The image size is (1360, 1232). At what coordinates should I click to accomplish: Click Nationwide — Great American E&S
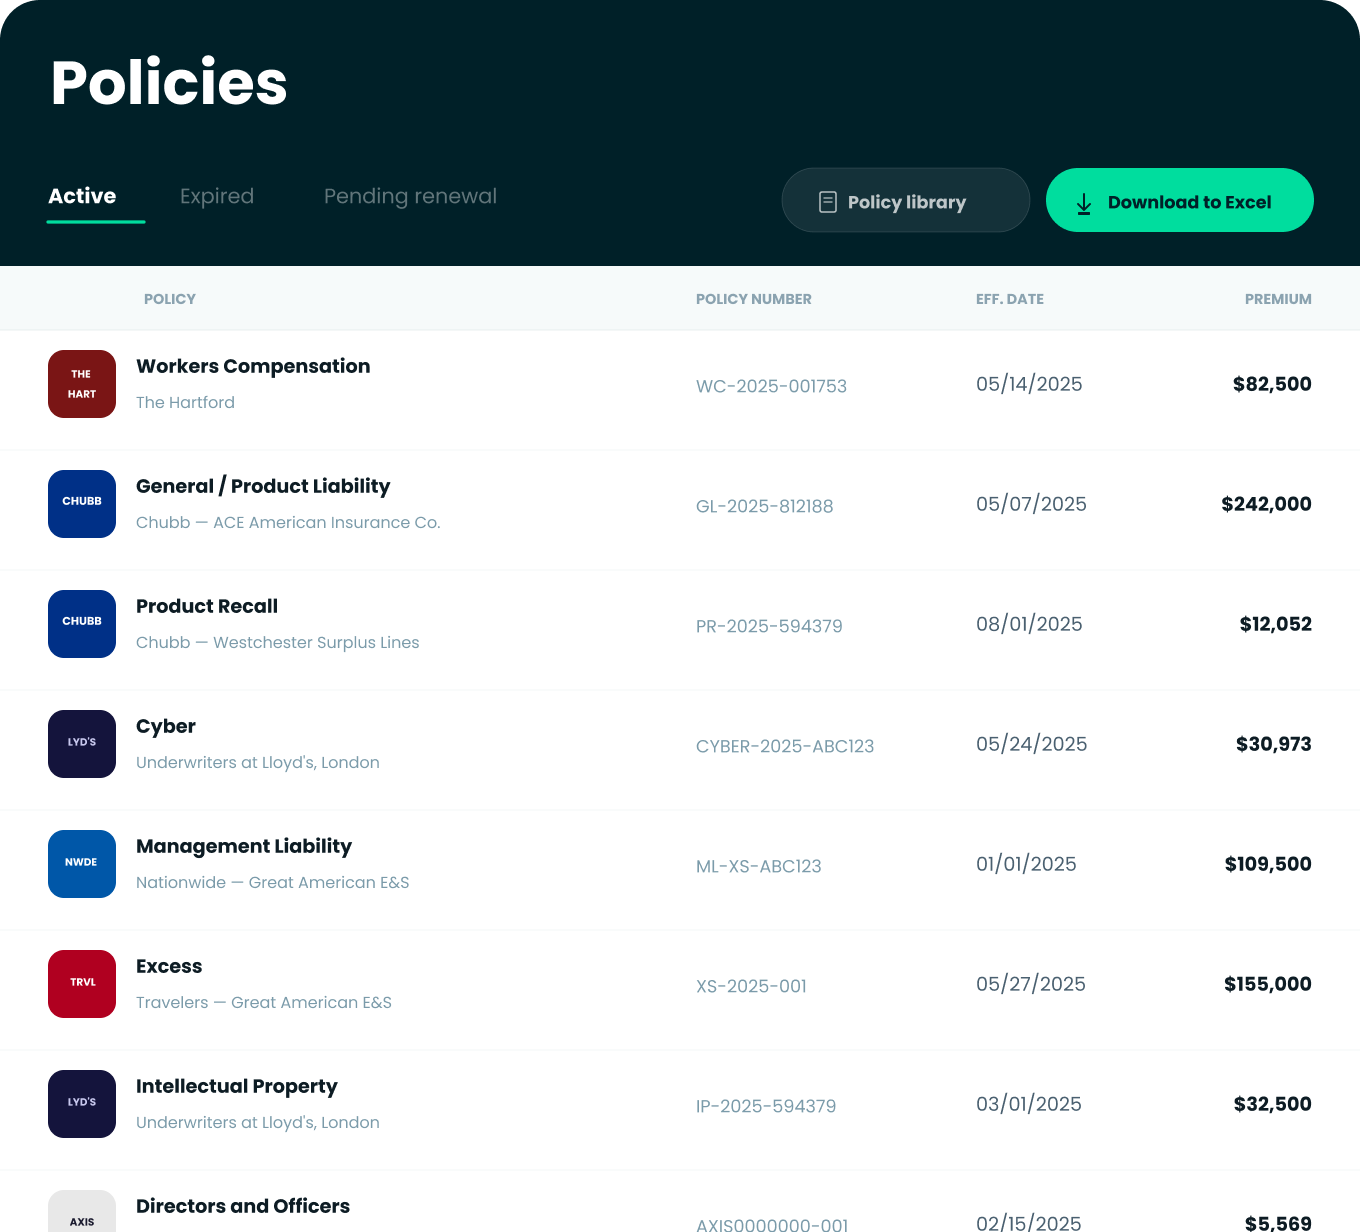(273, 882)
